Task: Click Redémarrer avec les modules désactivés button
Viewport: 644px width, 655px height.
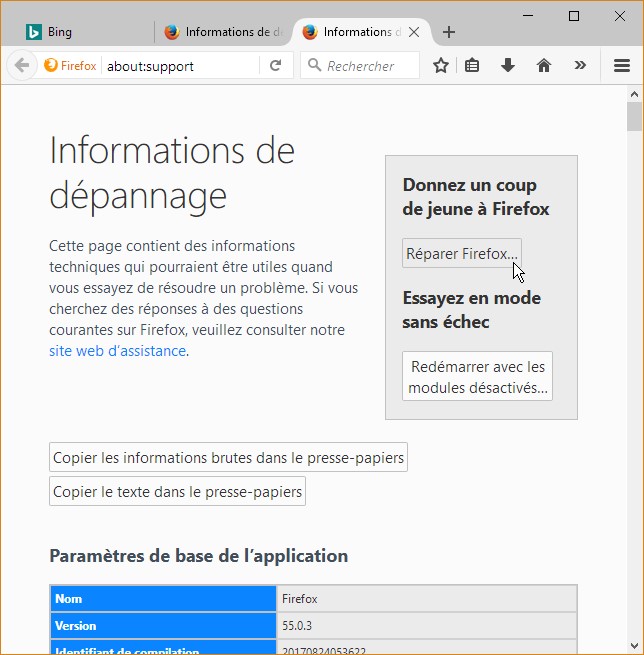Action: click(477, 377)
